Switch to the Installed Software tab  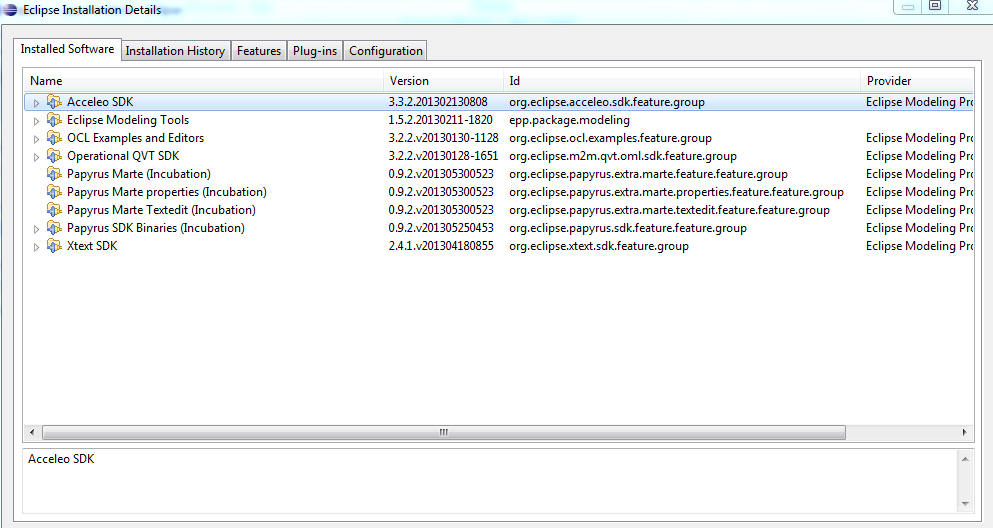pyautogui.click(x=67, y=49)
